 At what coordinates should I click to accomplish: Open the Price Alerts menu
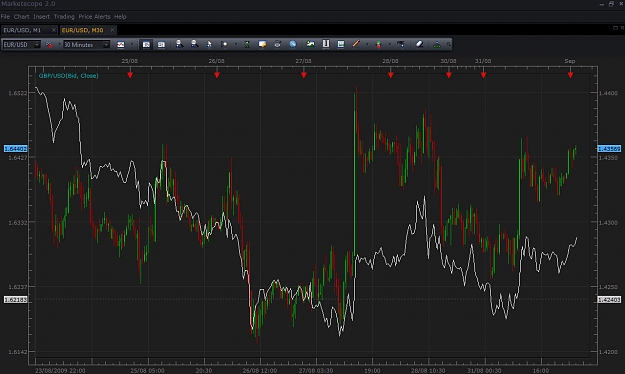94,17
